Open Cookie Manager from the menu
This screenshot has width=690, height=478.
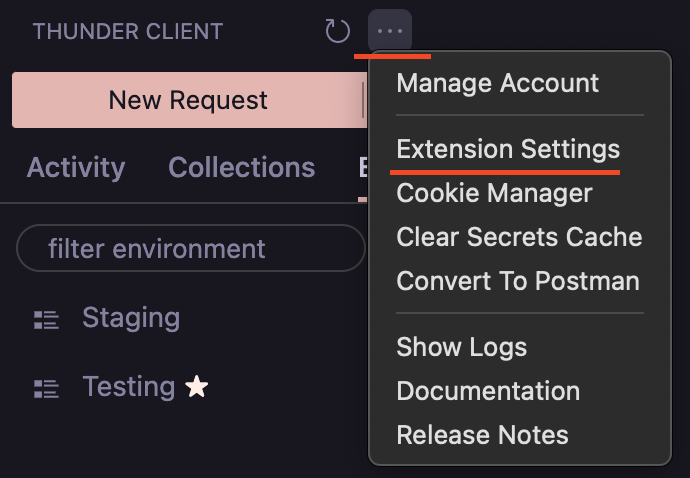coord(494,193)
